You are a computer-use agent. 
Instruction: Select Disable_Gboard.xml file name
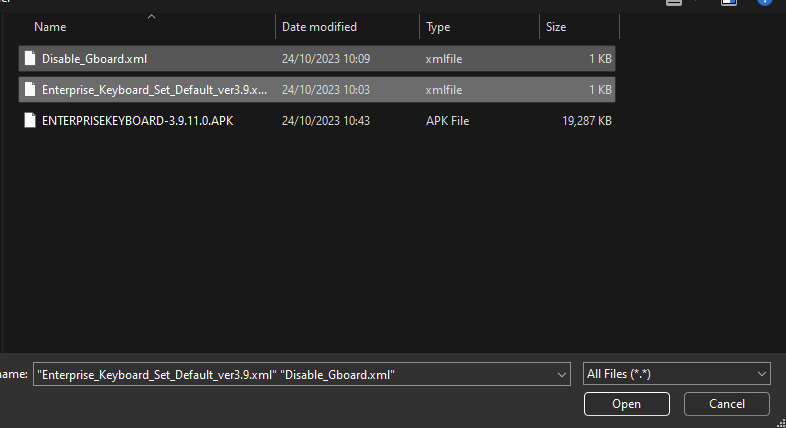94,59
